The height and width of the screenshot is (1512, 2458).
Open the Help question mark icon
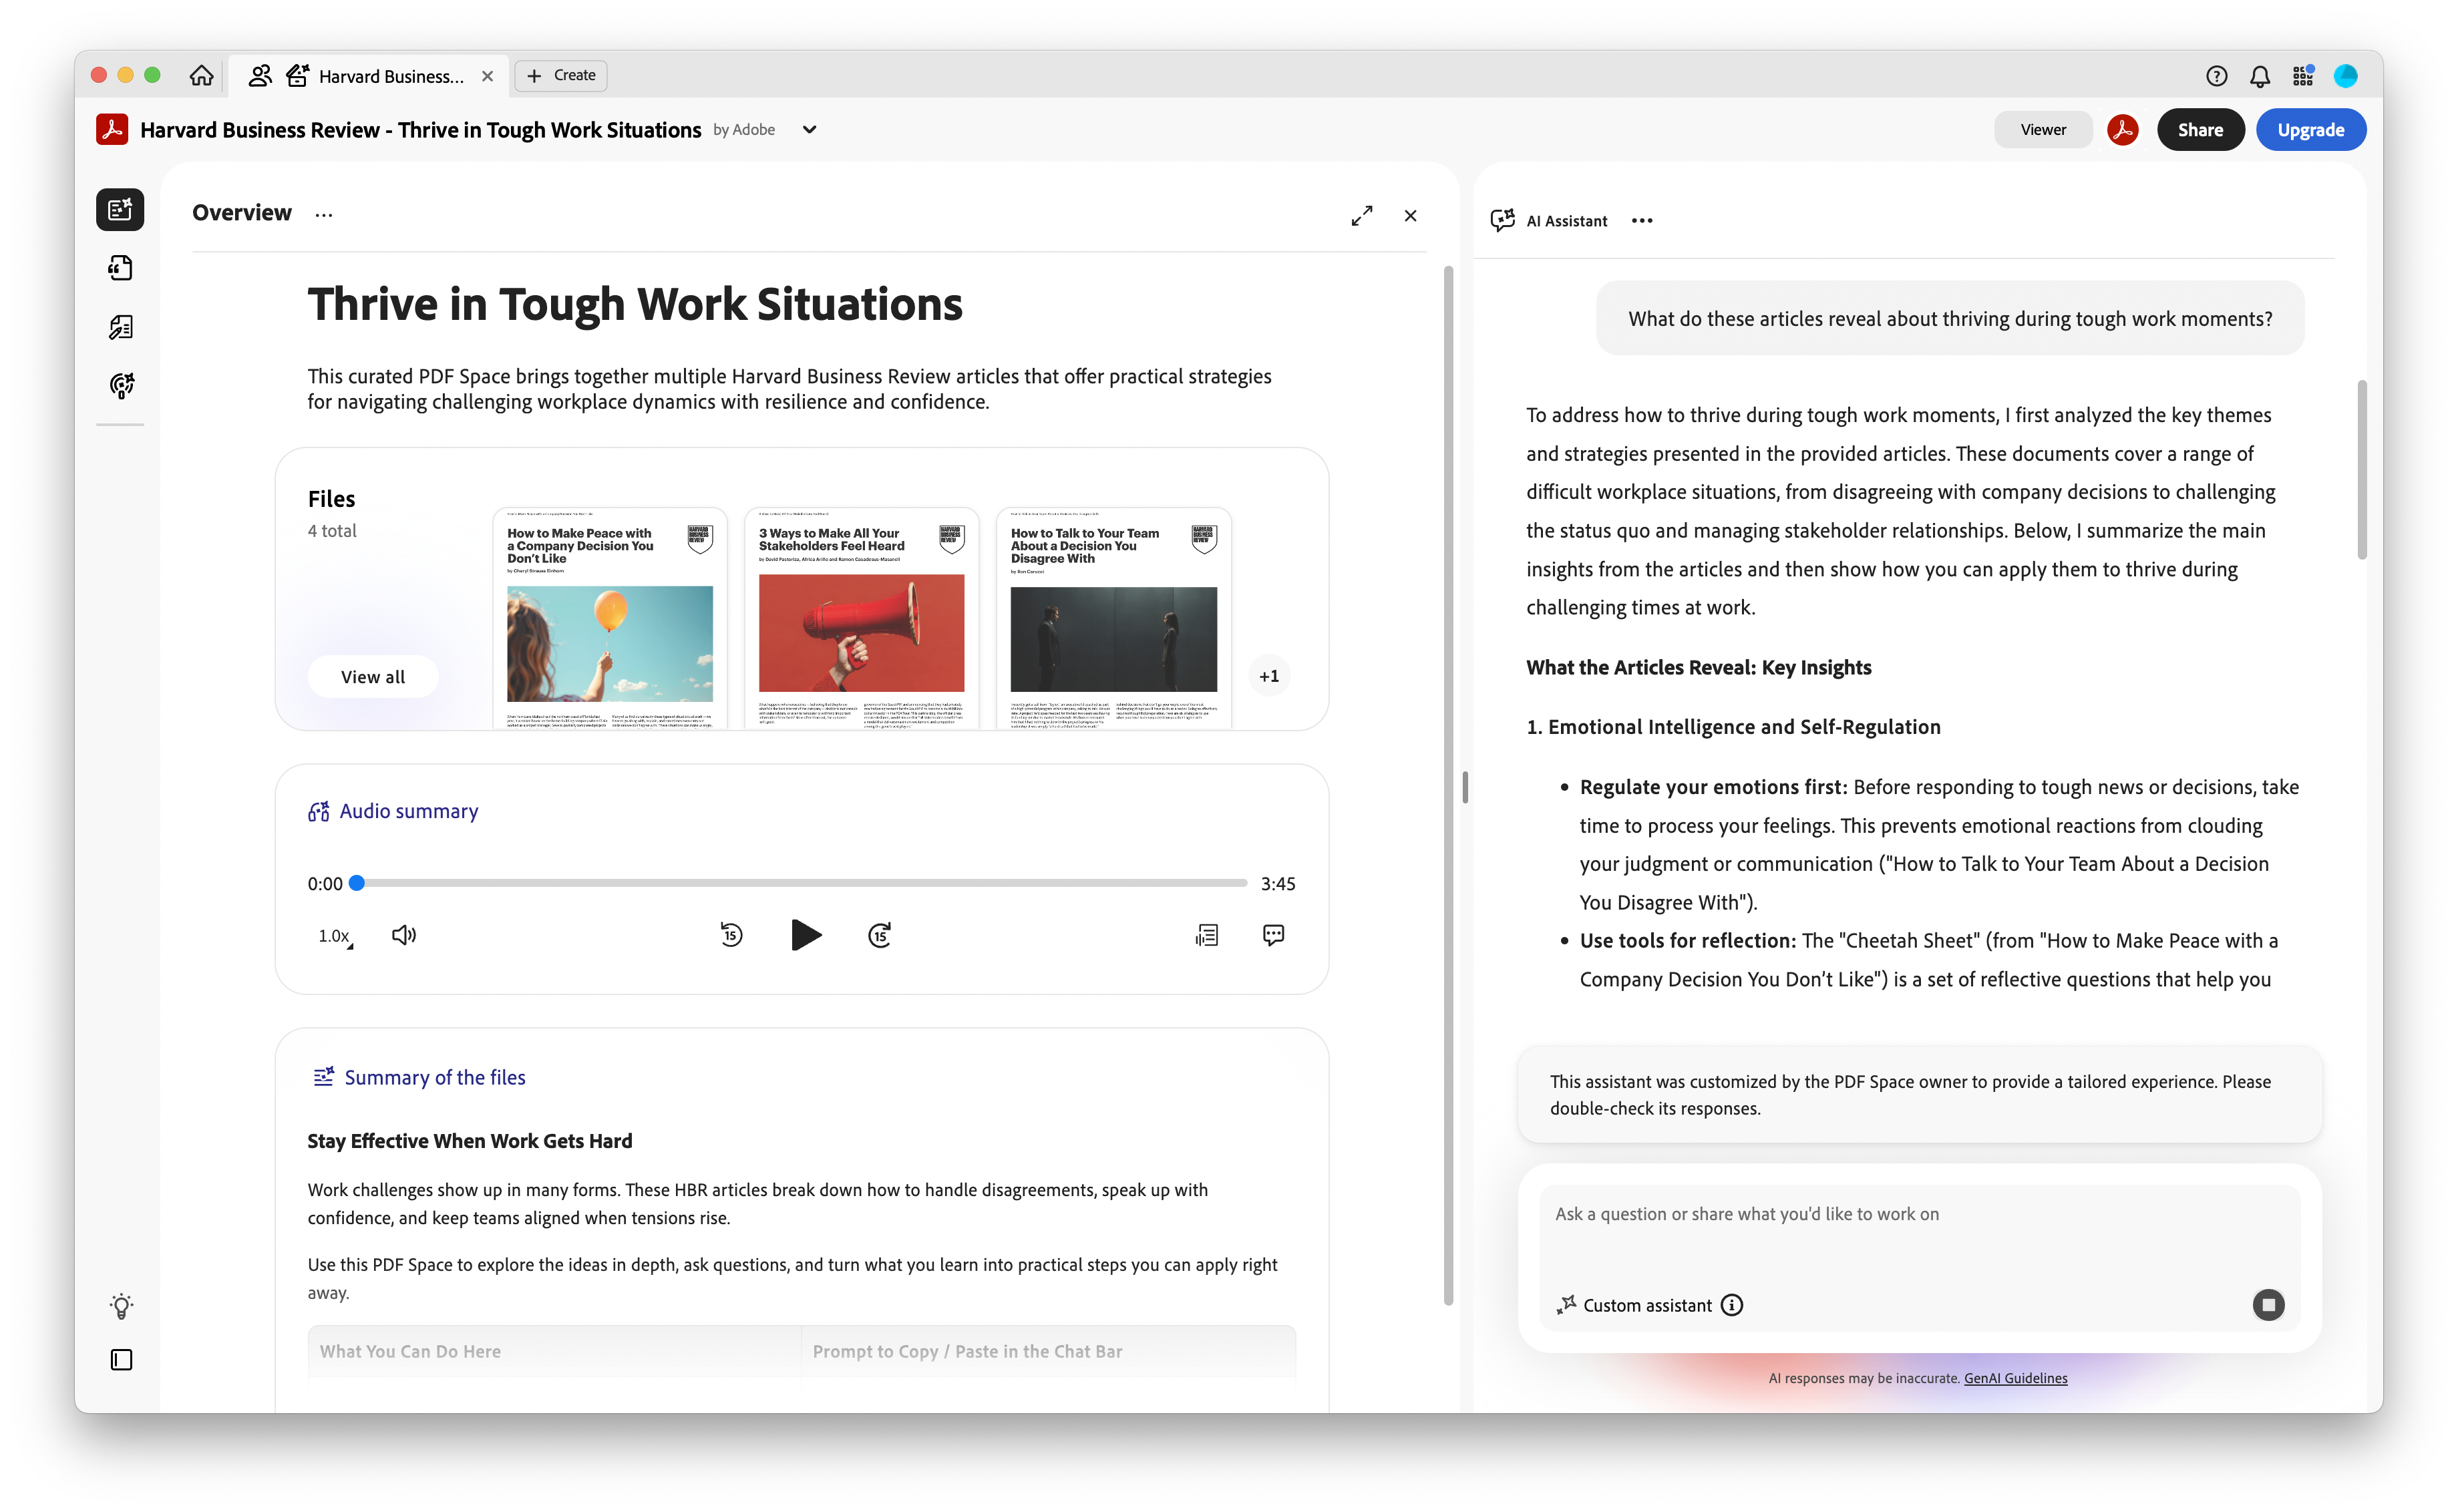click(x=2216, y=76)
